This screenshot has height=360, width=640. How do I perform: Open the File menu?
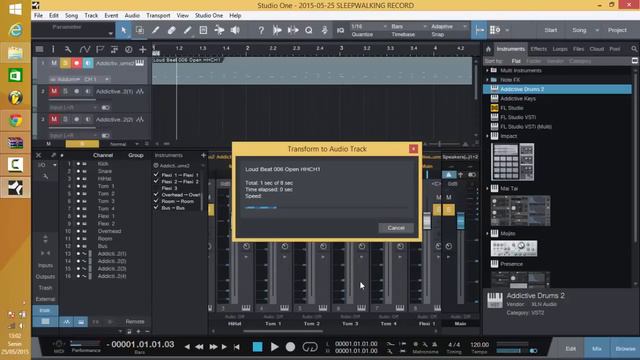coord(38,16)
